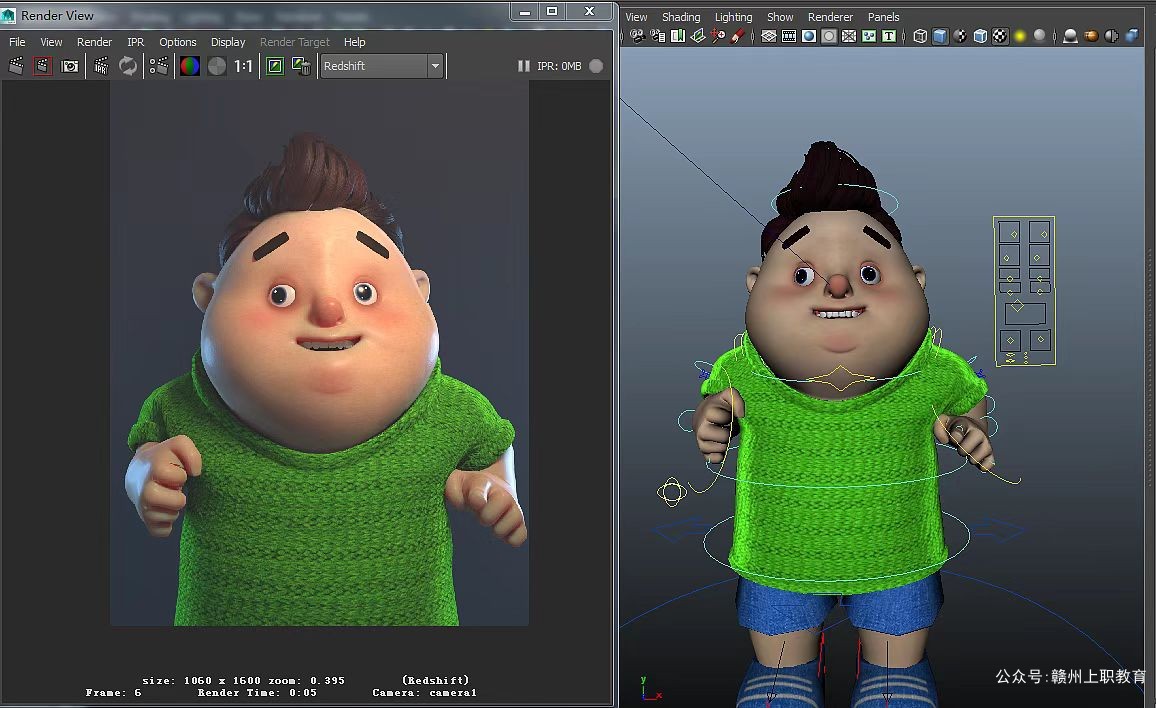This screenshot has height=708, width=1156.
Task: Select the yellow facial control panel rig
Action: (1024, 291)
